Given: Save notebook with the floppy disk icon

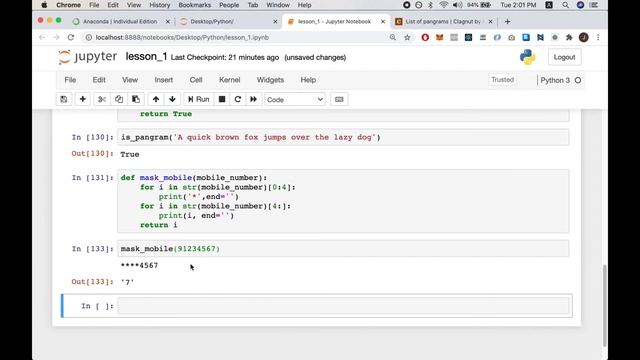Looking at the screenshot, I should tap(64, 99).
